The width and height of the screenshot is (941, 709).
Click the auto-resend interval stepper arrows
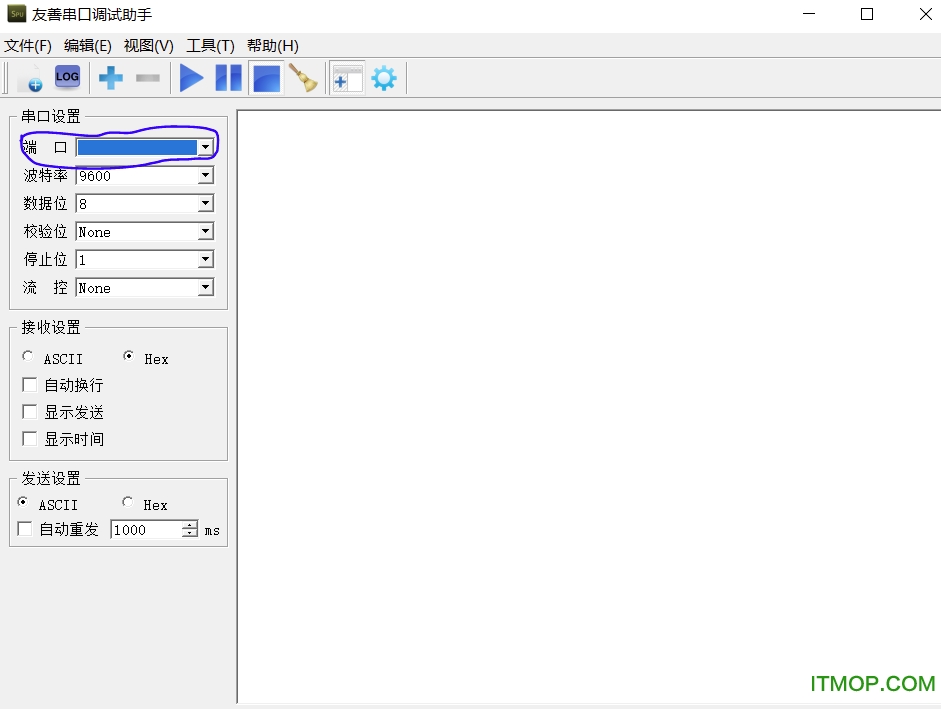[x=190, y=530]
